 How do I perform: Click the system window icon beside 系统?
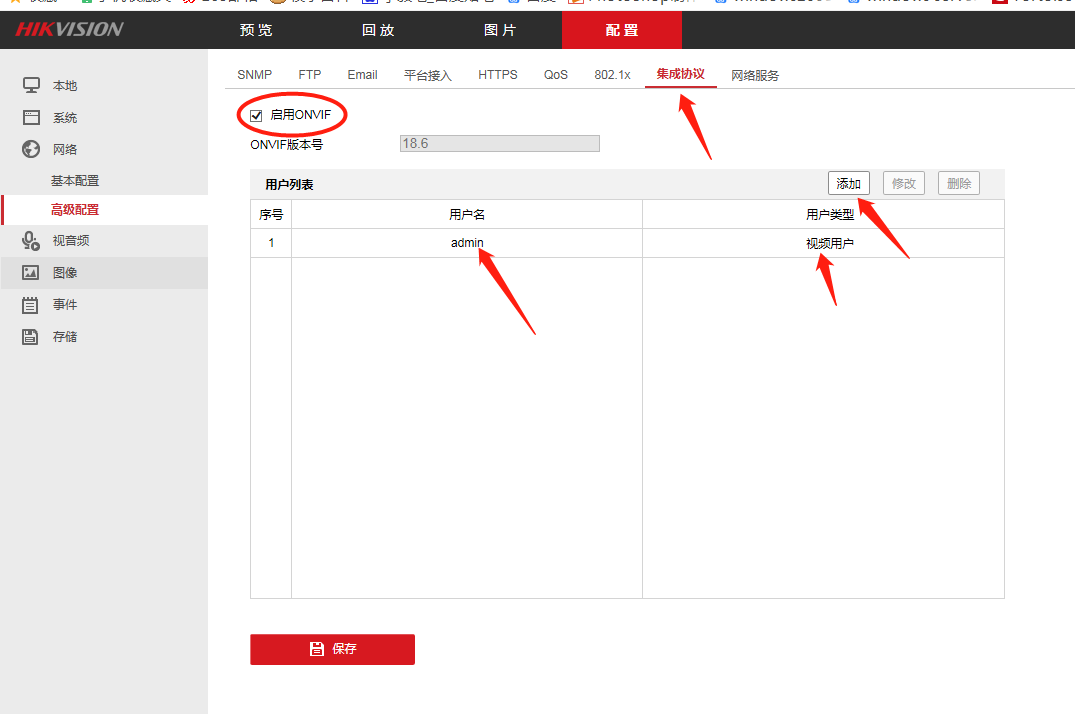(x=31, y=118)
